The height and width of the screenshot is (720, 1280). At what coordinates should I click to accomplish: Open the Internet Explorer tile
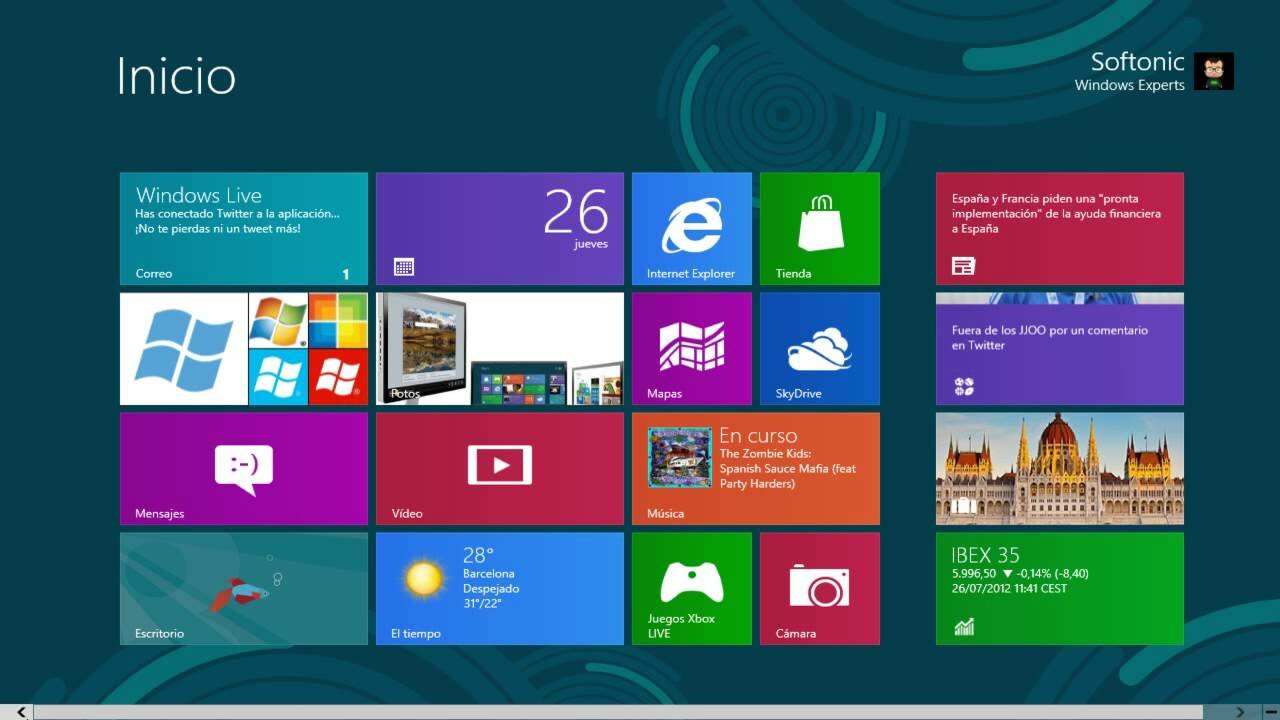coord(691,228)
